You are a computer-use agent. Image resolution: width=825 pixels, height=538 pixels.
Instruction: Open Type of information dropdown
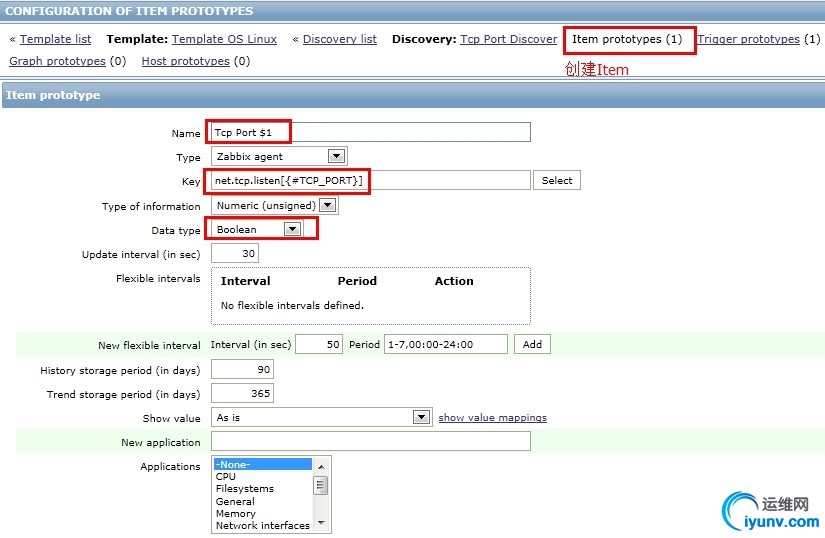(x=274, y=205)
